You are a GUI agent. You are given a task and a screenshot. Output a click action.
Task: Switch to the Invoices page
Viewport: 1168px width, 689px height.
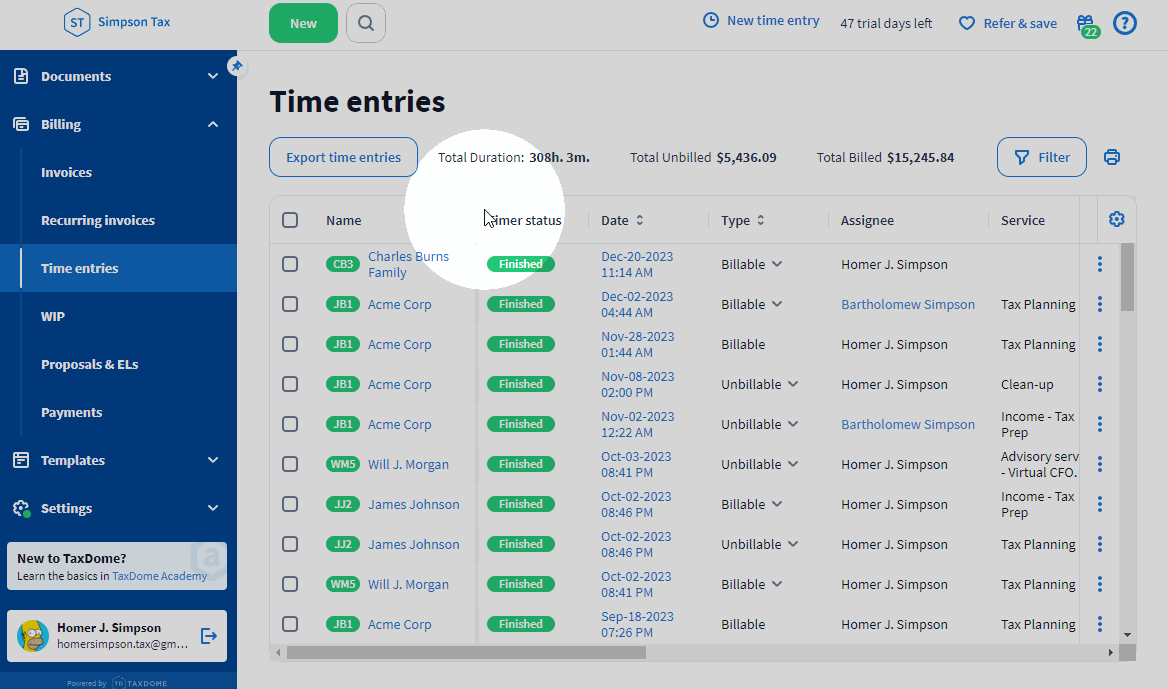[x=66, y=172]
